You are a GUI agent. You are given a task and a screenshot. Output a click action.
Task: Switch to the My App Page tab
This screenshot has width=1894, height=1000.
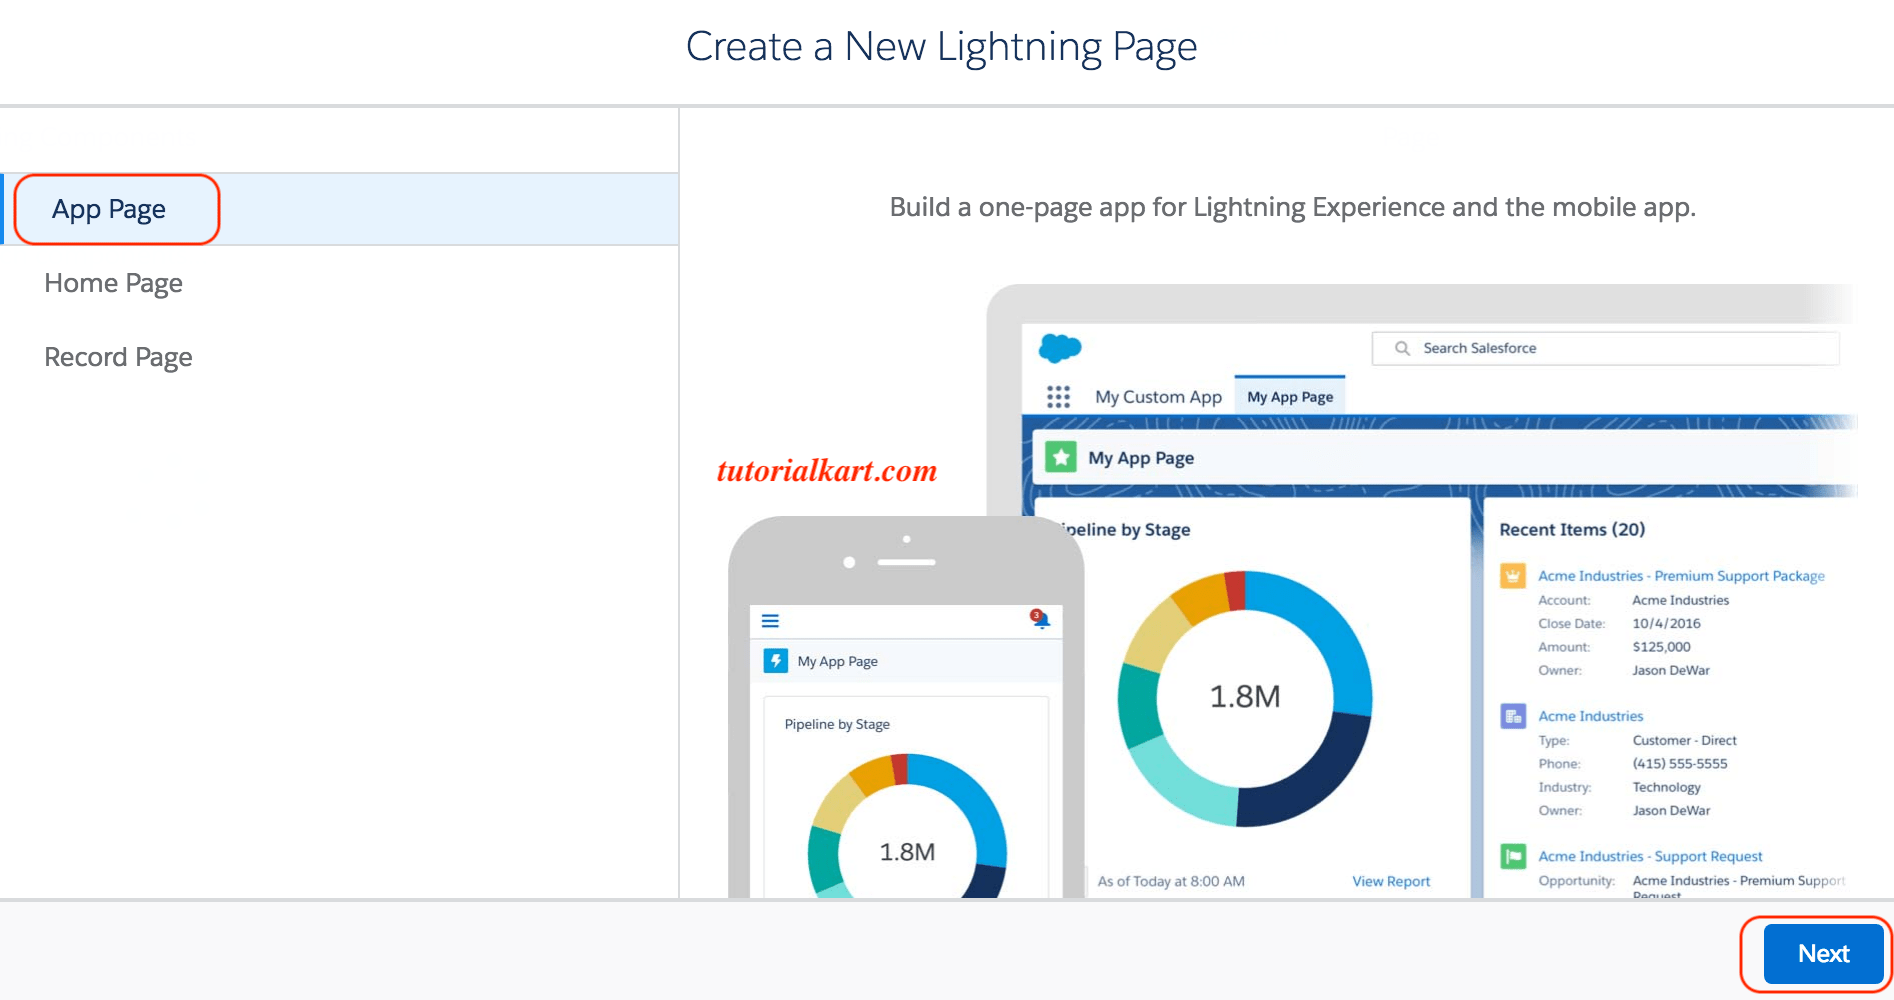[x=1290, y=396]
